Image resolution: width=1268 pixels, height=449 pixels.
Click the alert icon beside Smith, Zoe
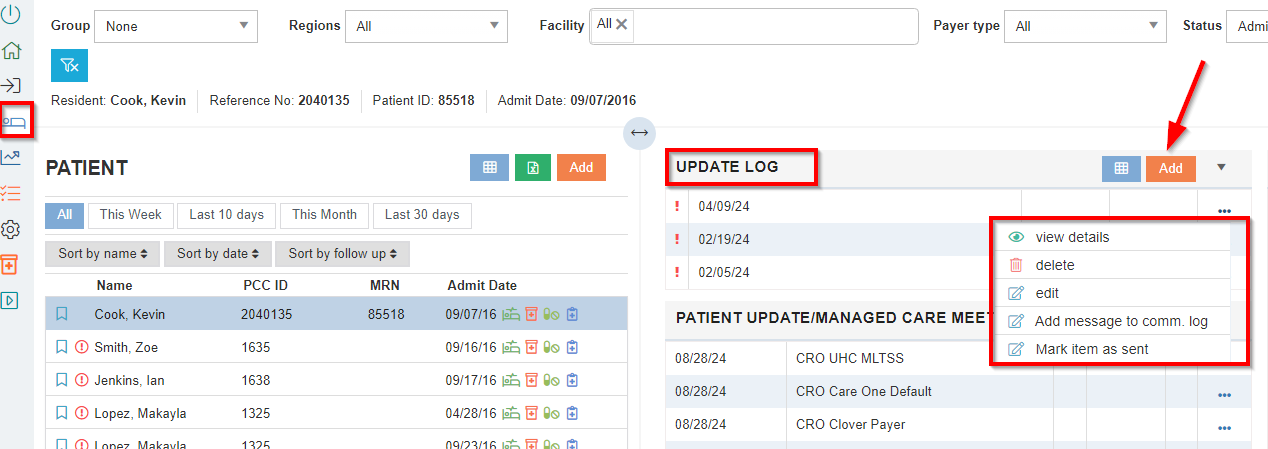coord(82,347)
